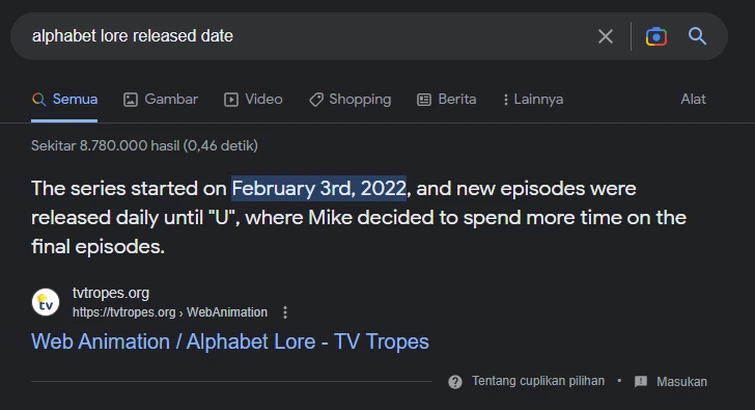Click the question mark snippet info icon
This screenshot has width=755, height=410.
(x=455, y=382)
